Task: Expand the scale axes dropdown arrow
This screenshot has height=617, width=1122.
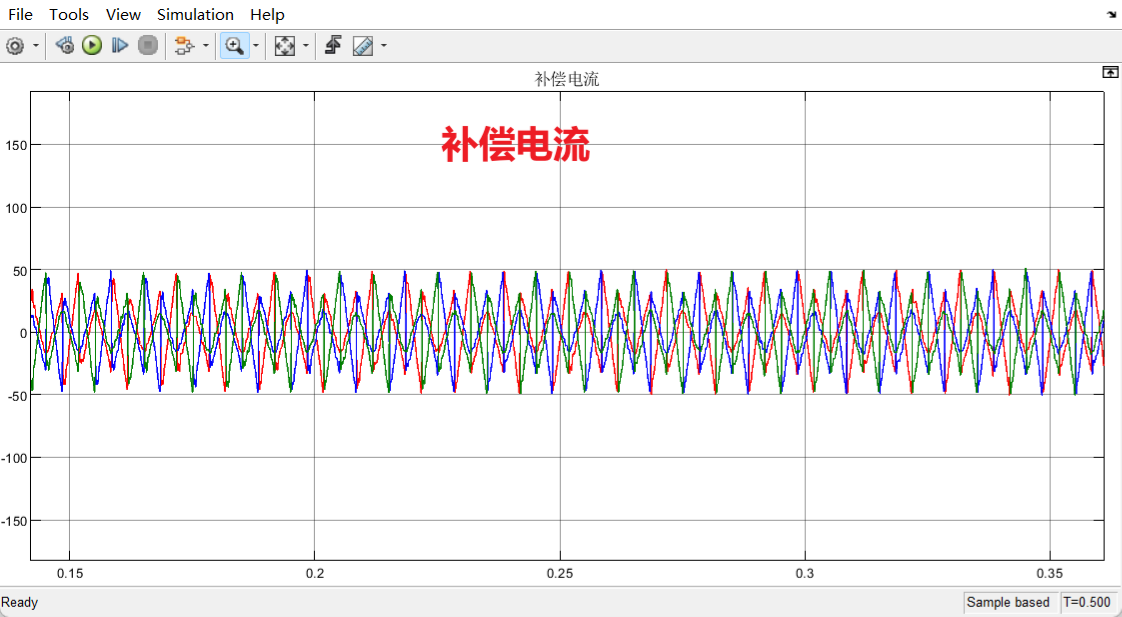Action: (x=305, y=45)
